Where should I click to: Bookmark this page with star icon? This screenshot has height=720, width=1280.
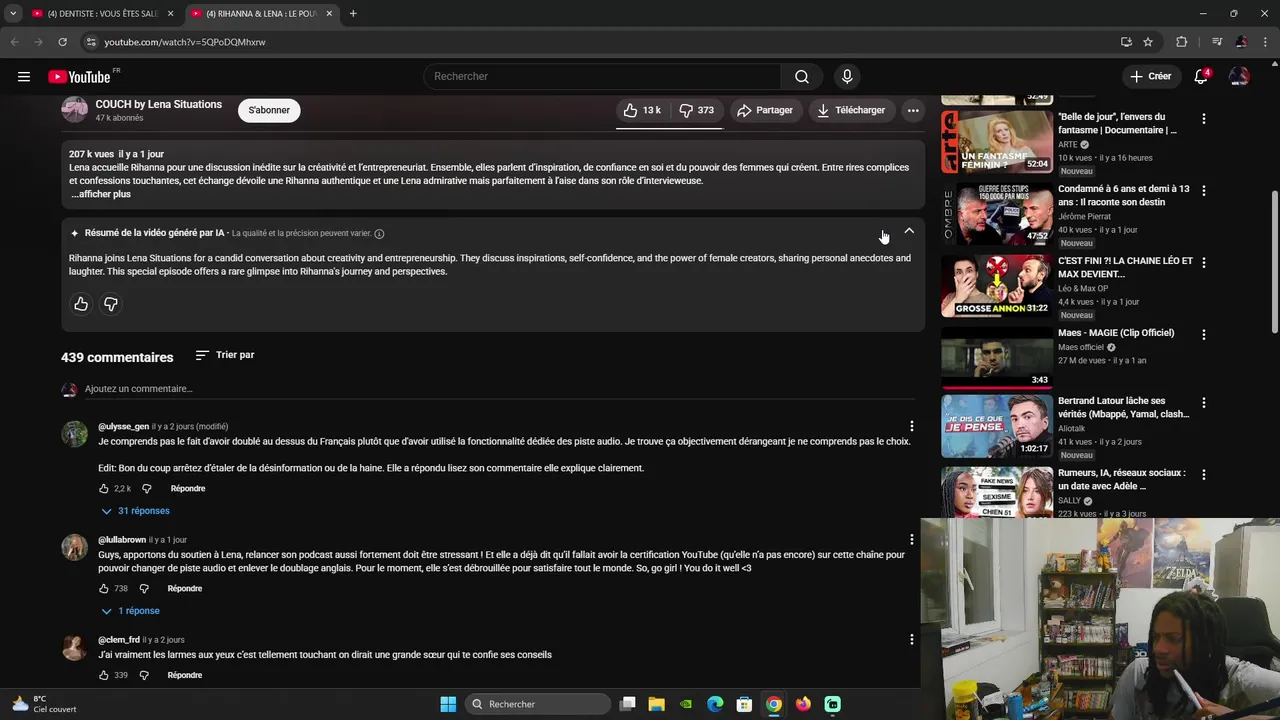1148,42
